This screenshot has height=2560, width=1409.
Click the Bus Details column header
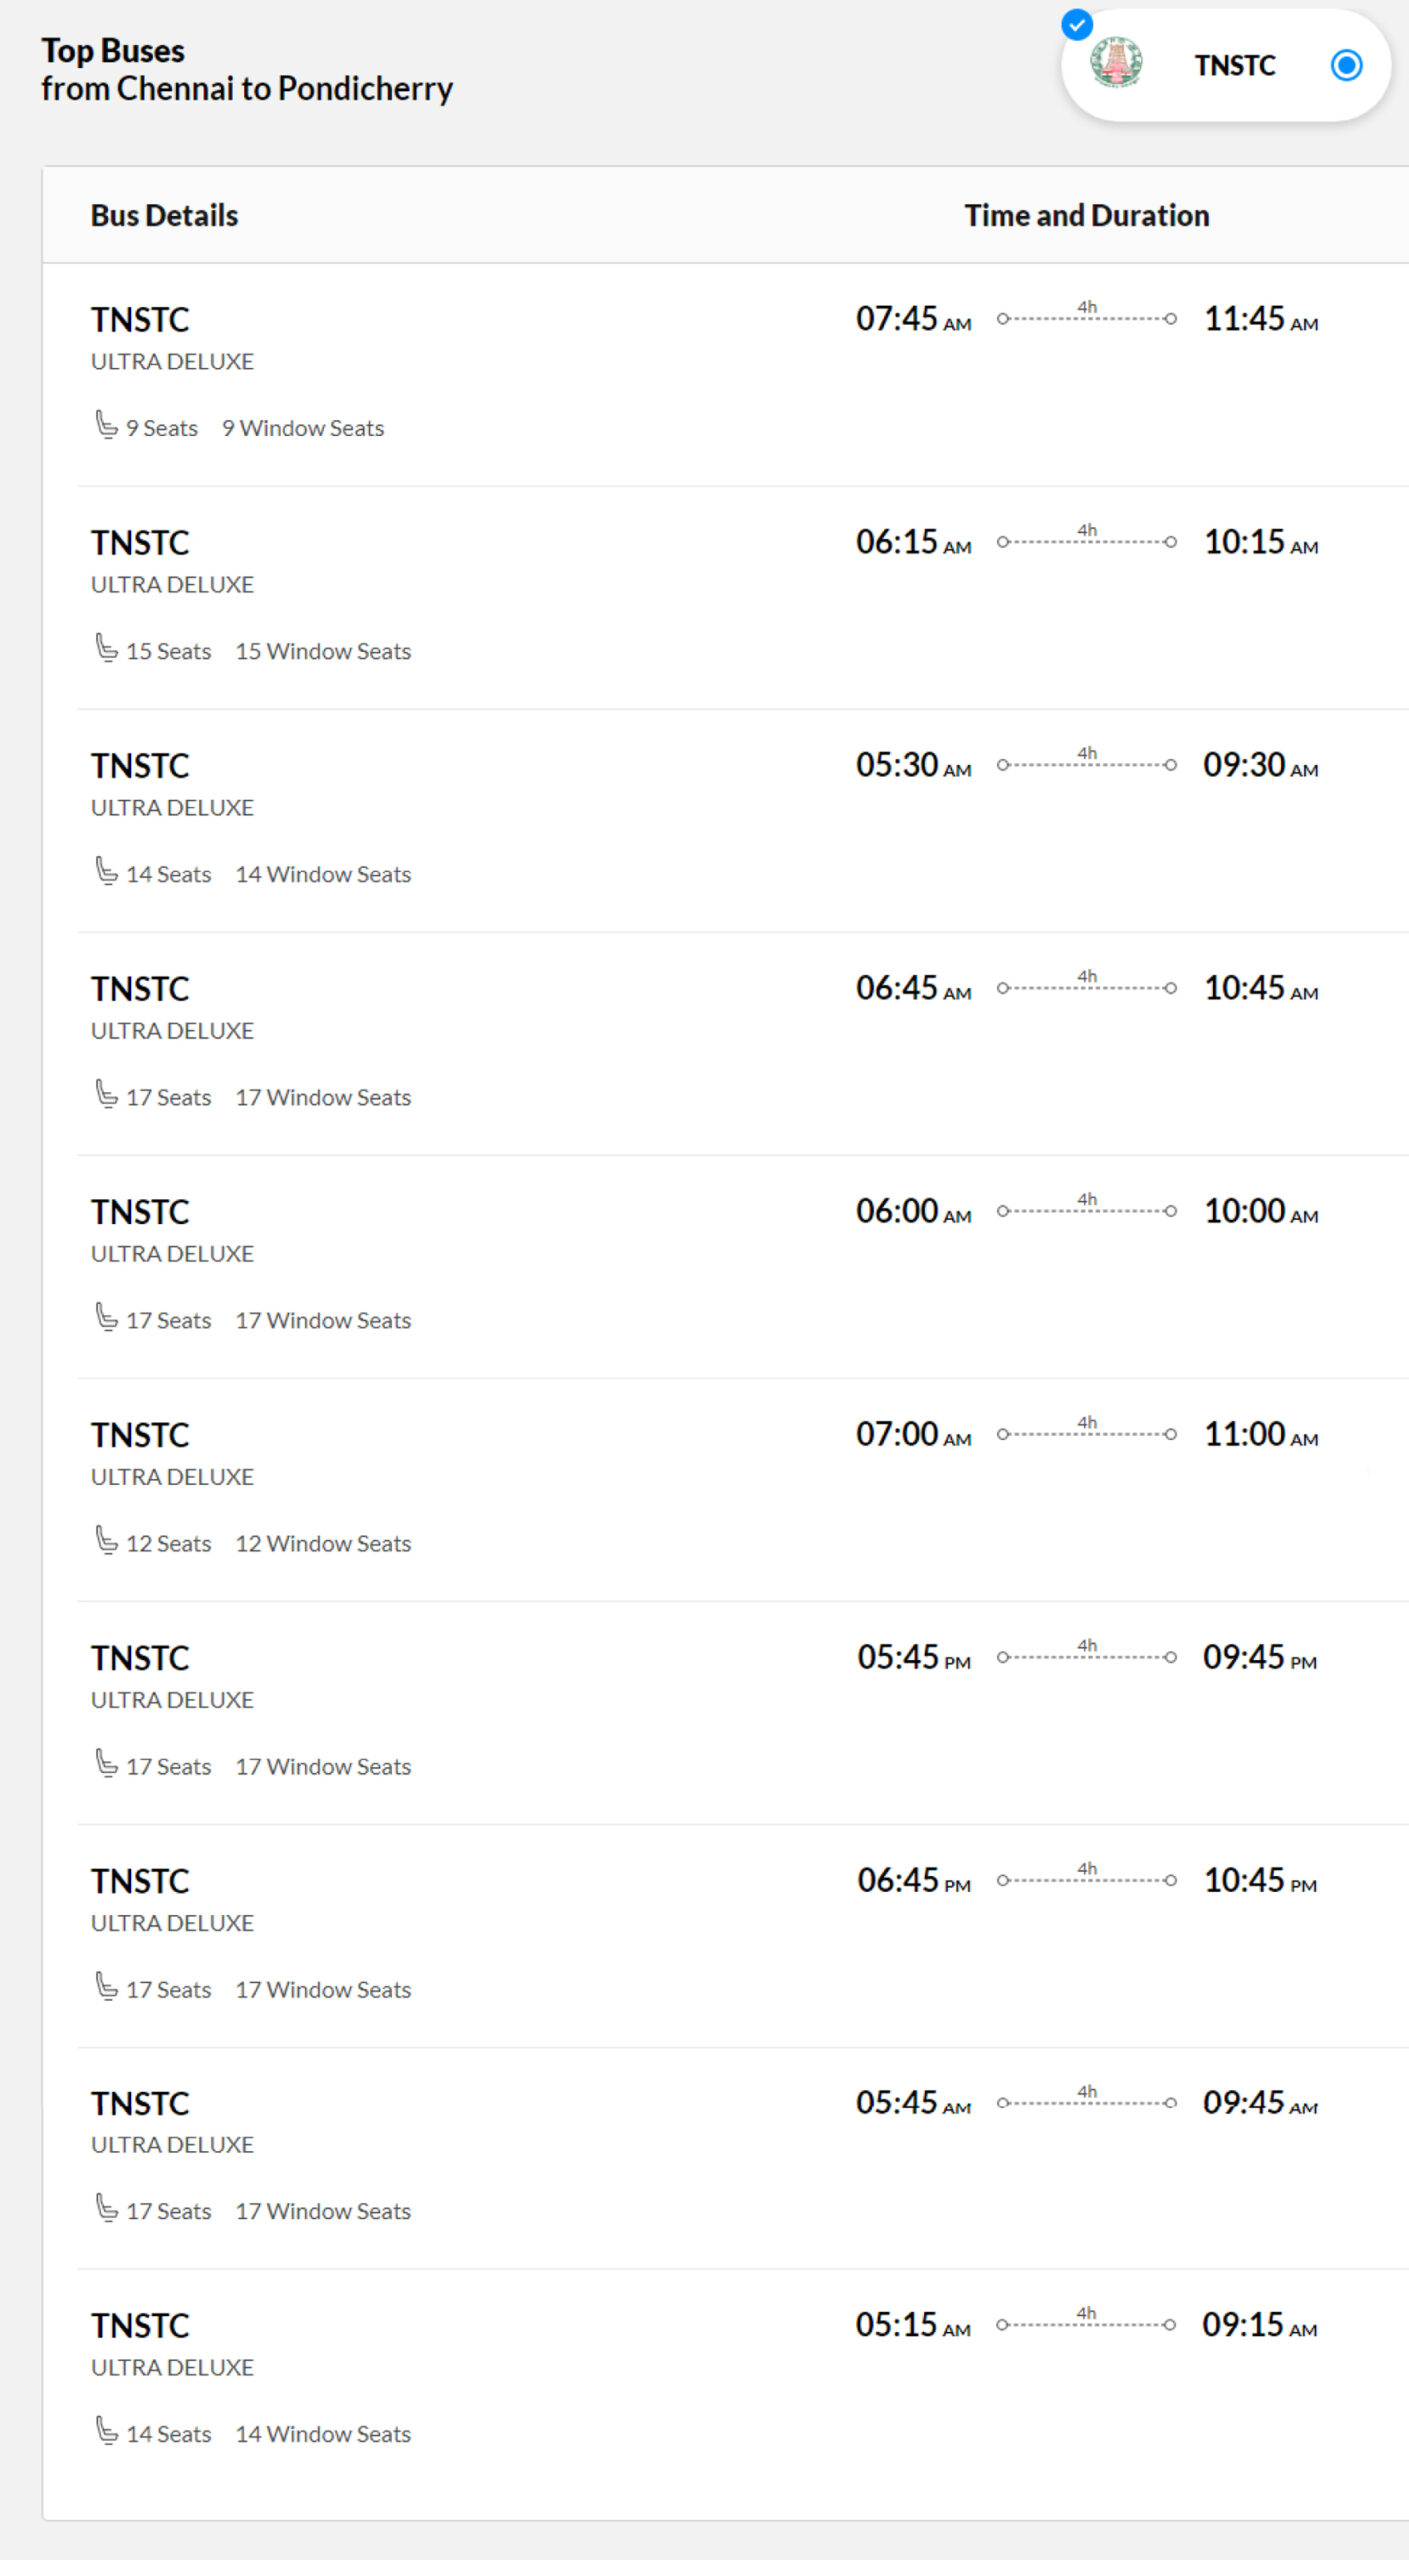164,215
